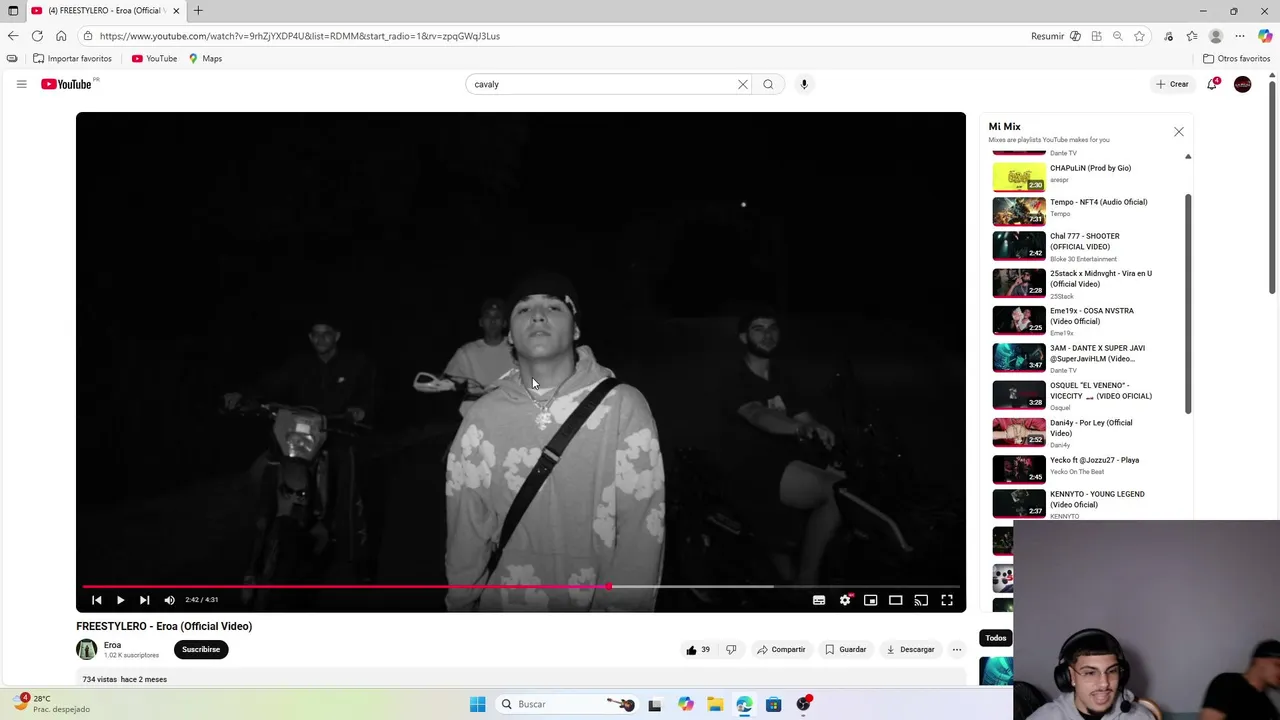Open the Eroa channel avatar
This screenshot has width=1280, height=720.
87,649
